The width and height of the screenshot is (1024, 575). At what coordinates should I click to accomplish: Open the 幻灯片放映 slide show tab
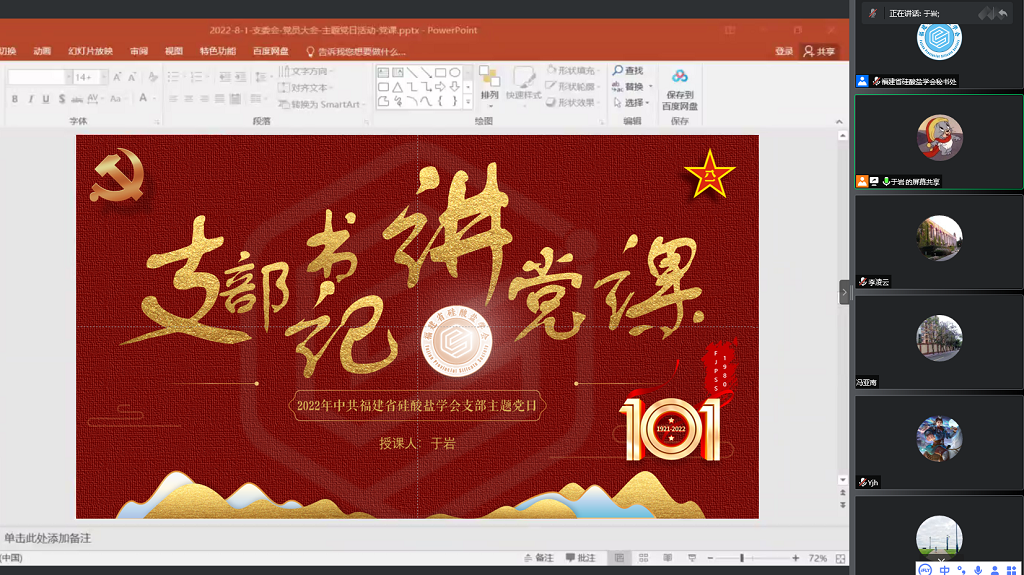click(91, 51)
